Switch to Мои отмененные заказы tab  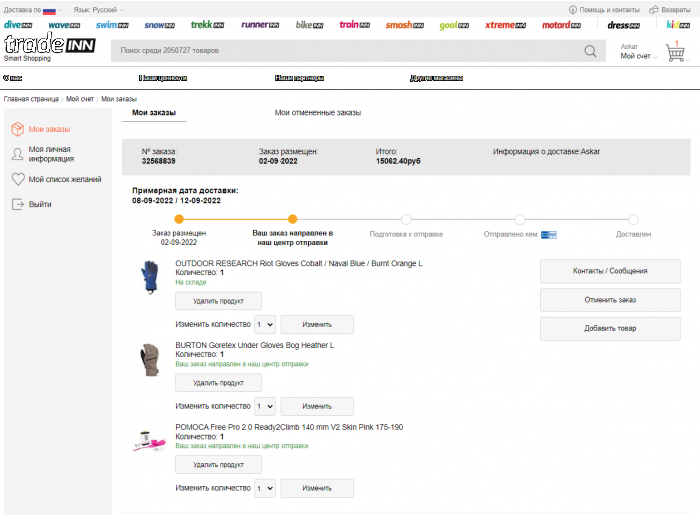317,112
